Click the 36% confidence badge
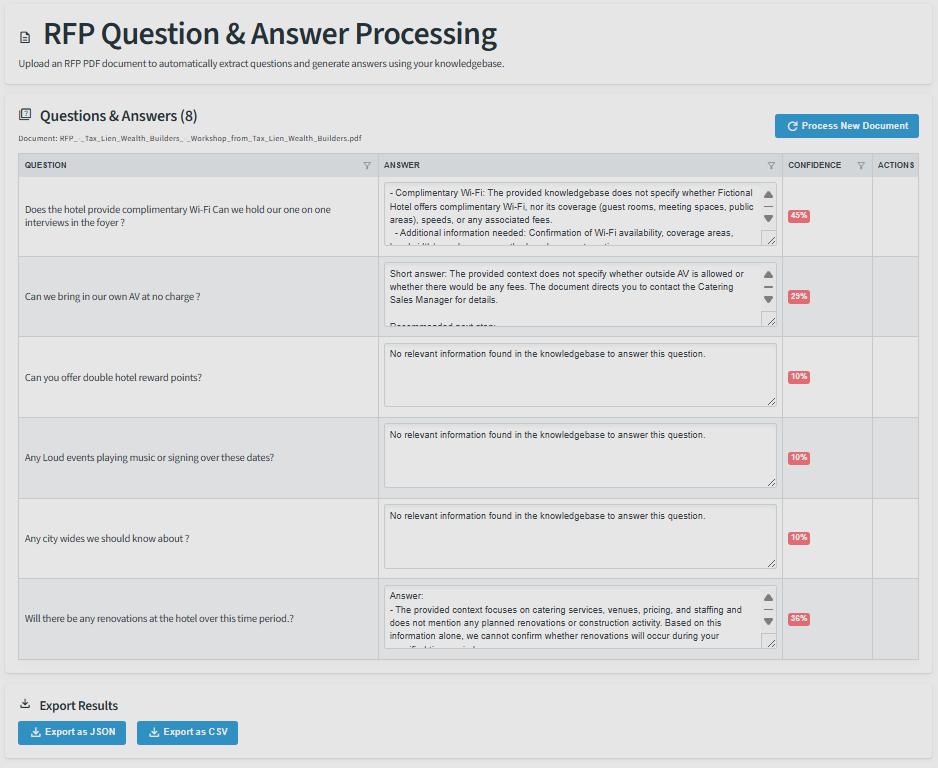The height and width of the screenshot is (768, 938). 799,618
